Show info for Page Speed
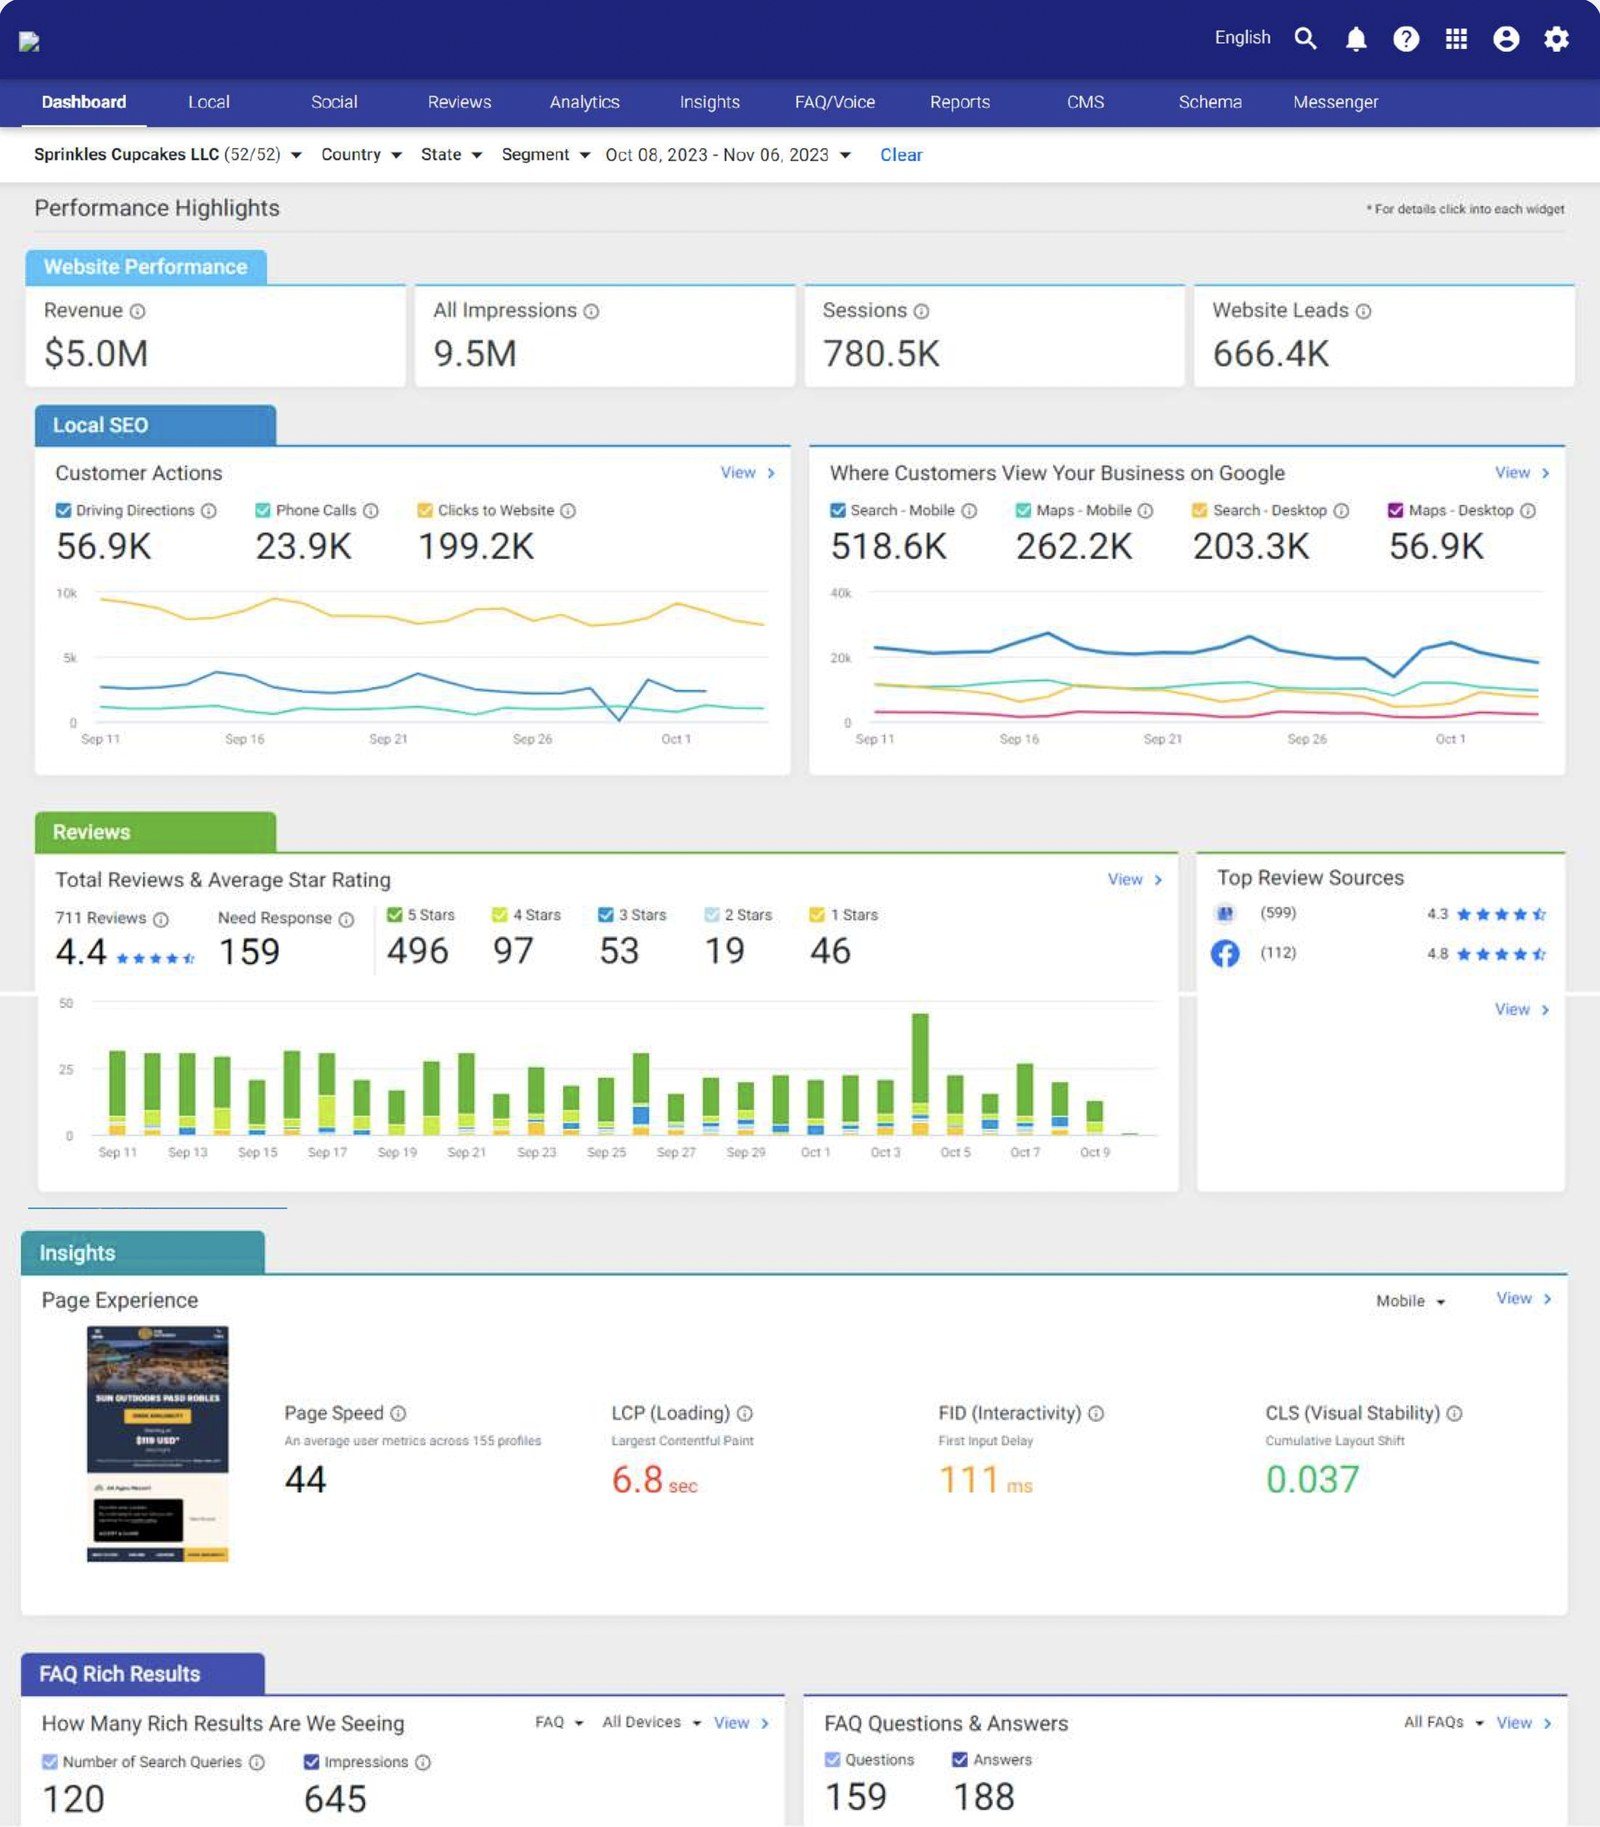 [398, 1413]
